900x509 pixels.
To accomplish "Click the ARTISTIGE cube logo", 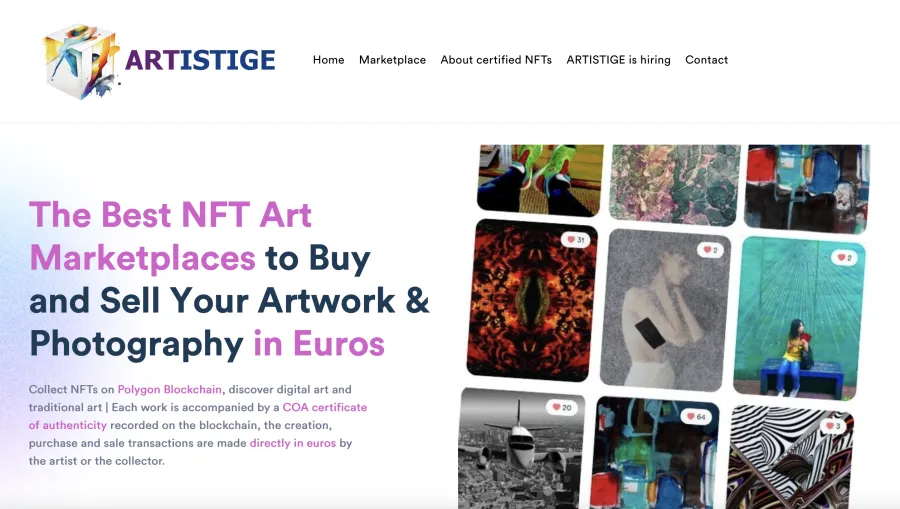I will click(80, 61).
